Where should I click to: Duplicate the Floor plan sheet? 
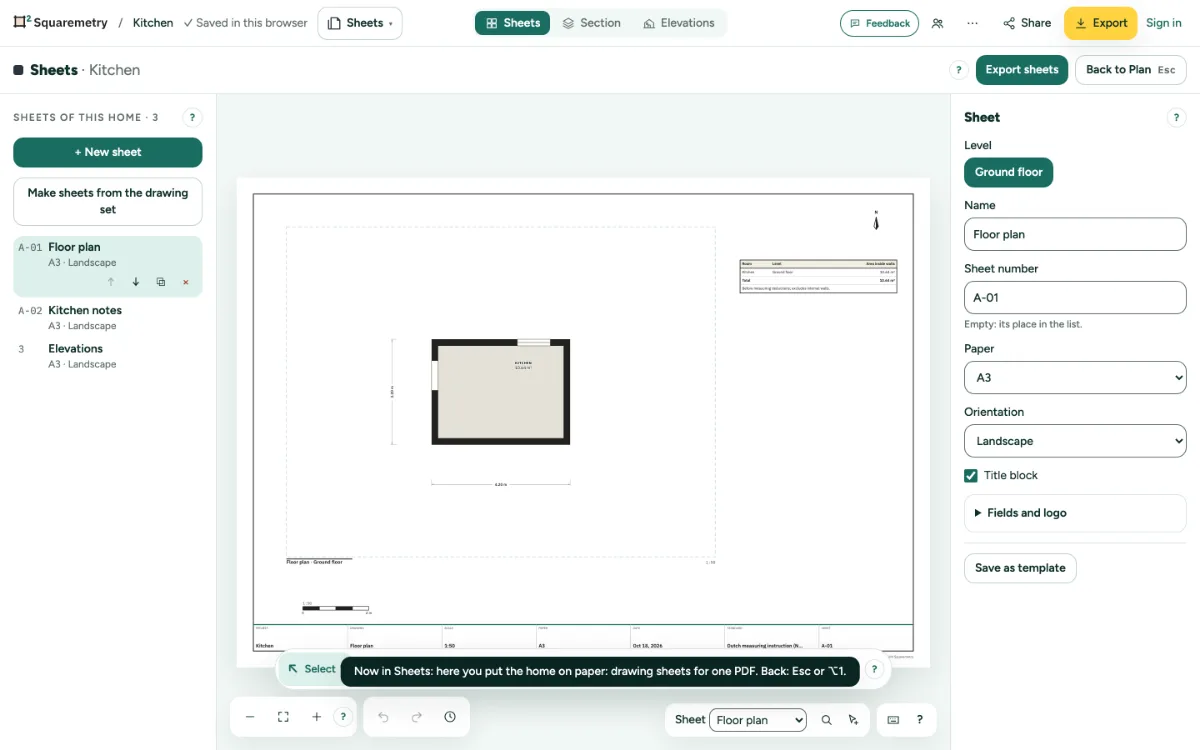point(161,282)
